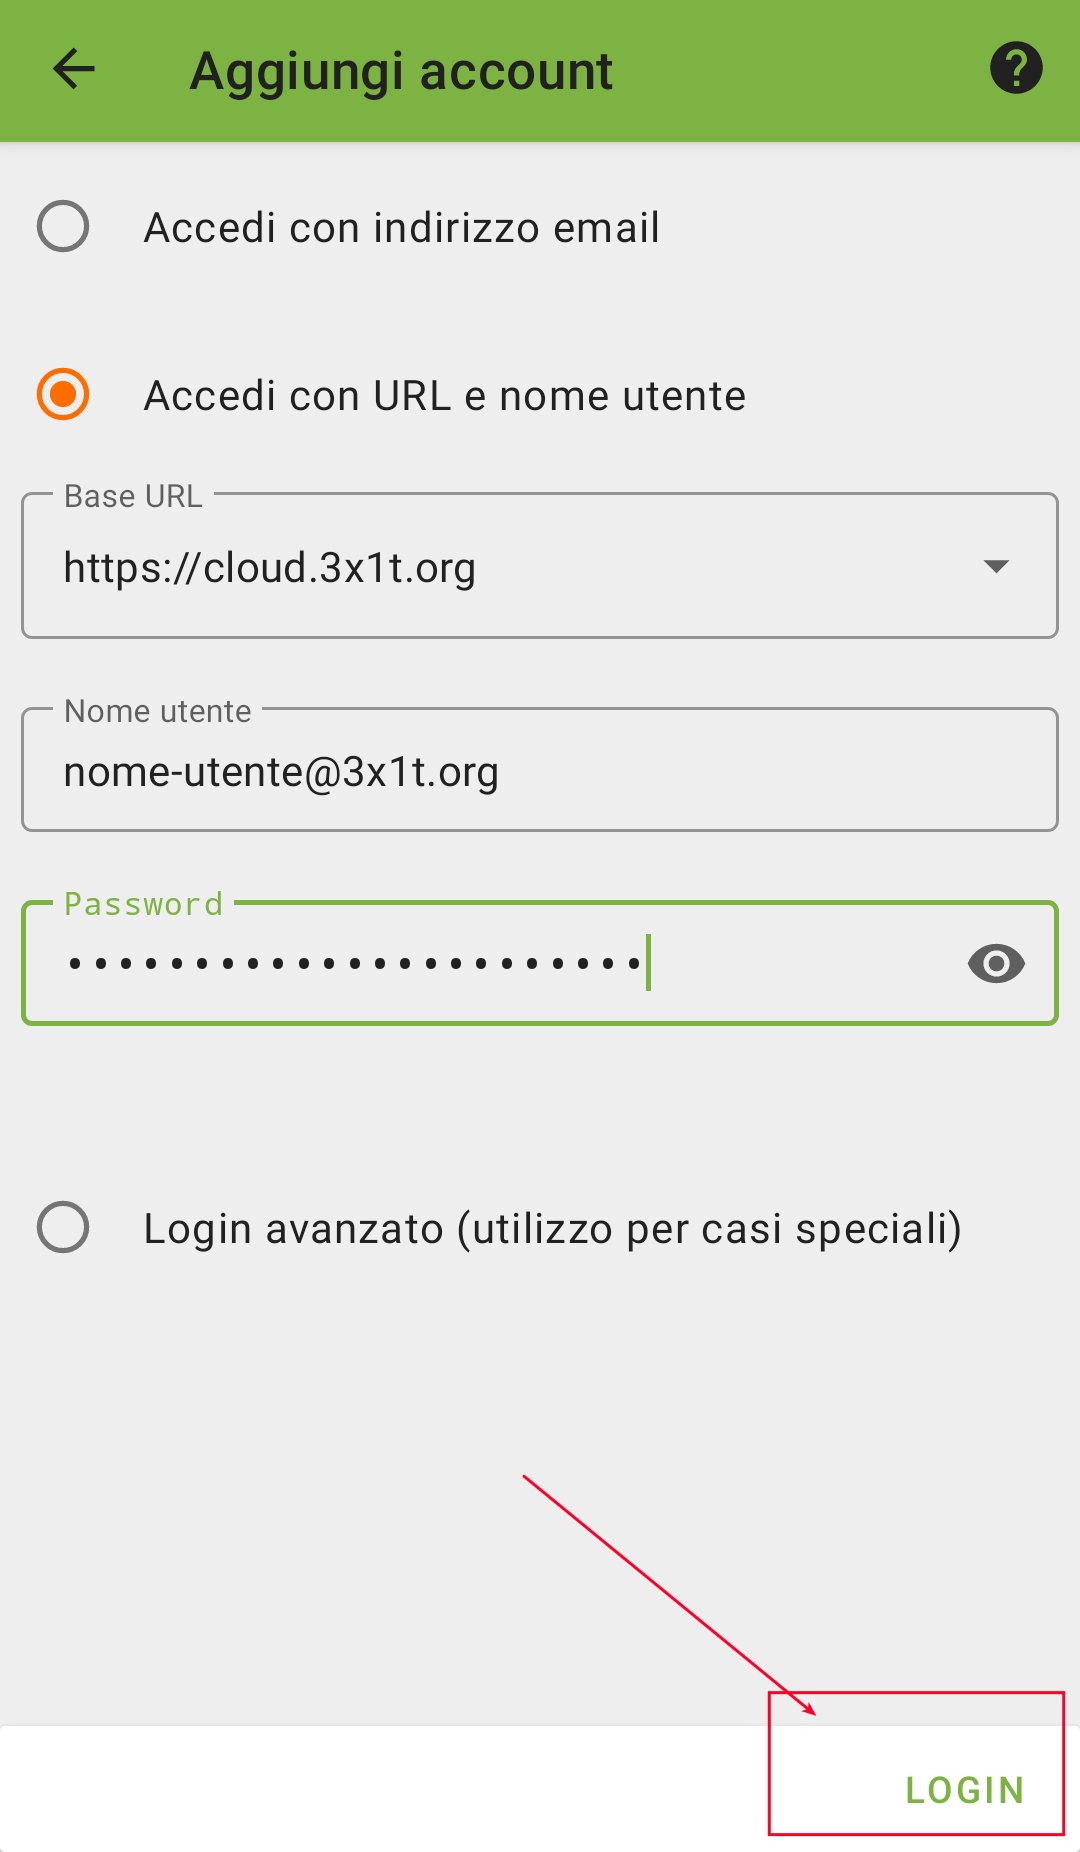The height and width of the screenshot is (1852, 1080).
Task: Tap the green LOGIN button
Action: [965, 1790]
